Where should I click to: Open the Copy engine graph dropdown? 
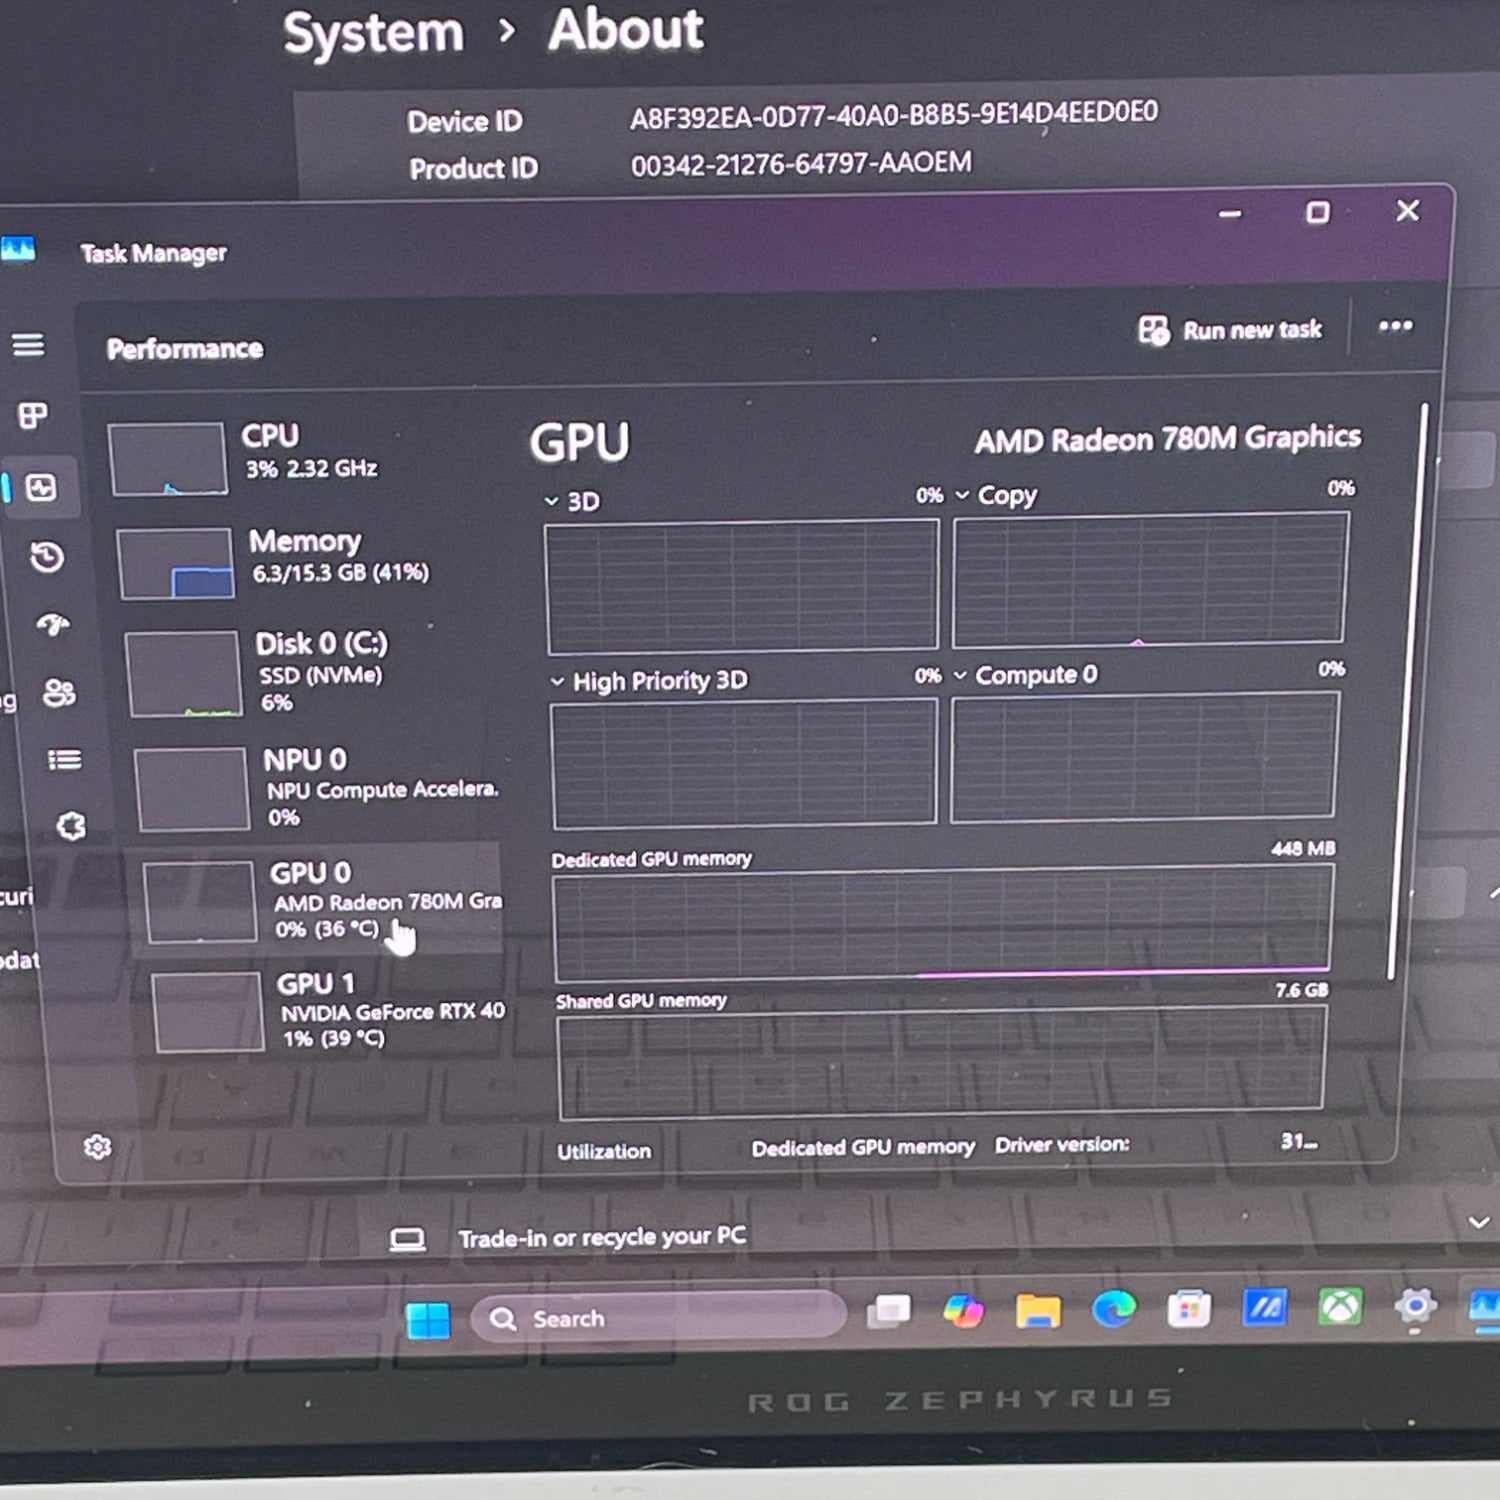(962, 495)
